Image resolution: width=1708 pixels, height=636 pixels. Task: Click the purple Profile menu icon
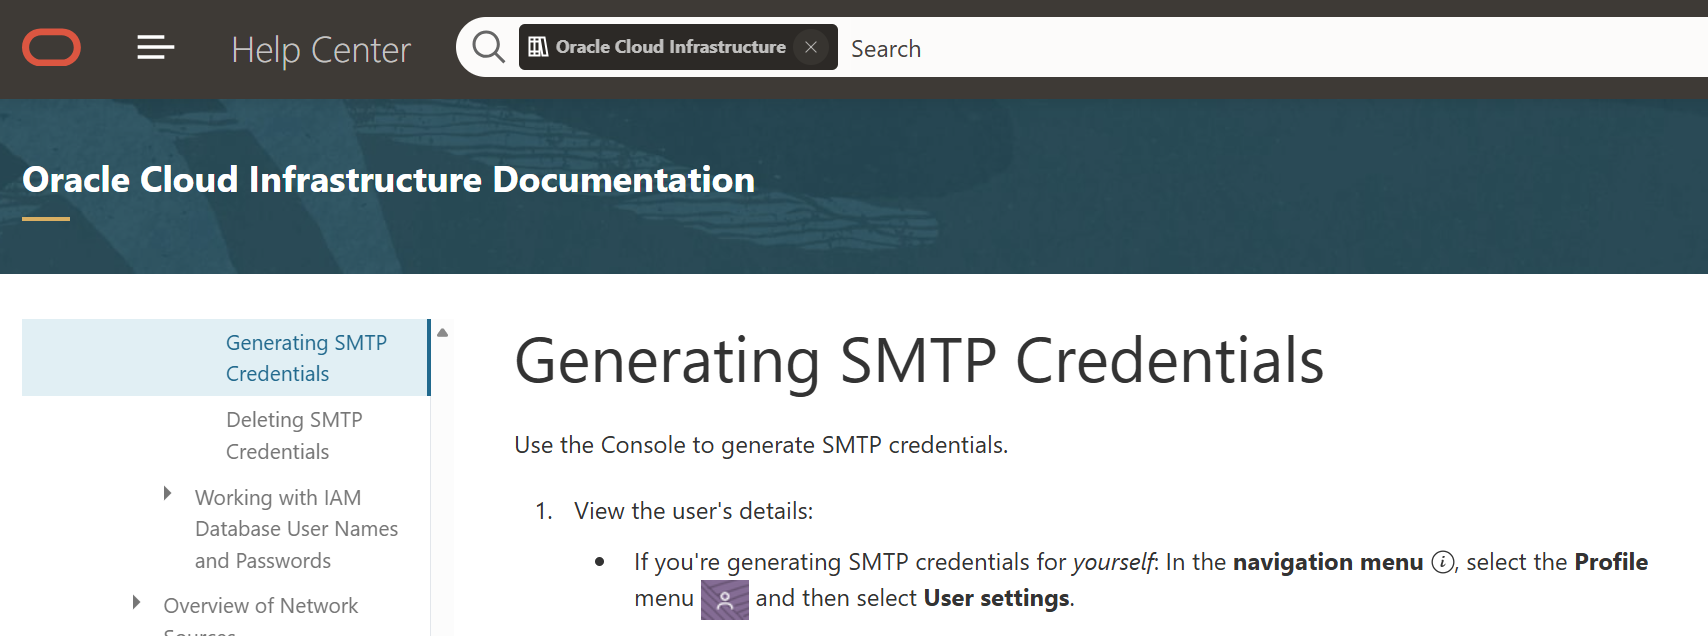[725, 600]
